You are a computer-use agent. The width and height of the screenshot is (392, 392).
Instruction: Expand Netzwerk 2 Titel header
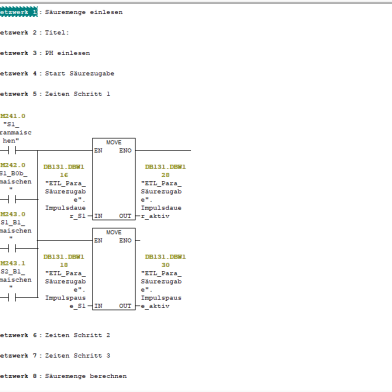point(34,33)
